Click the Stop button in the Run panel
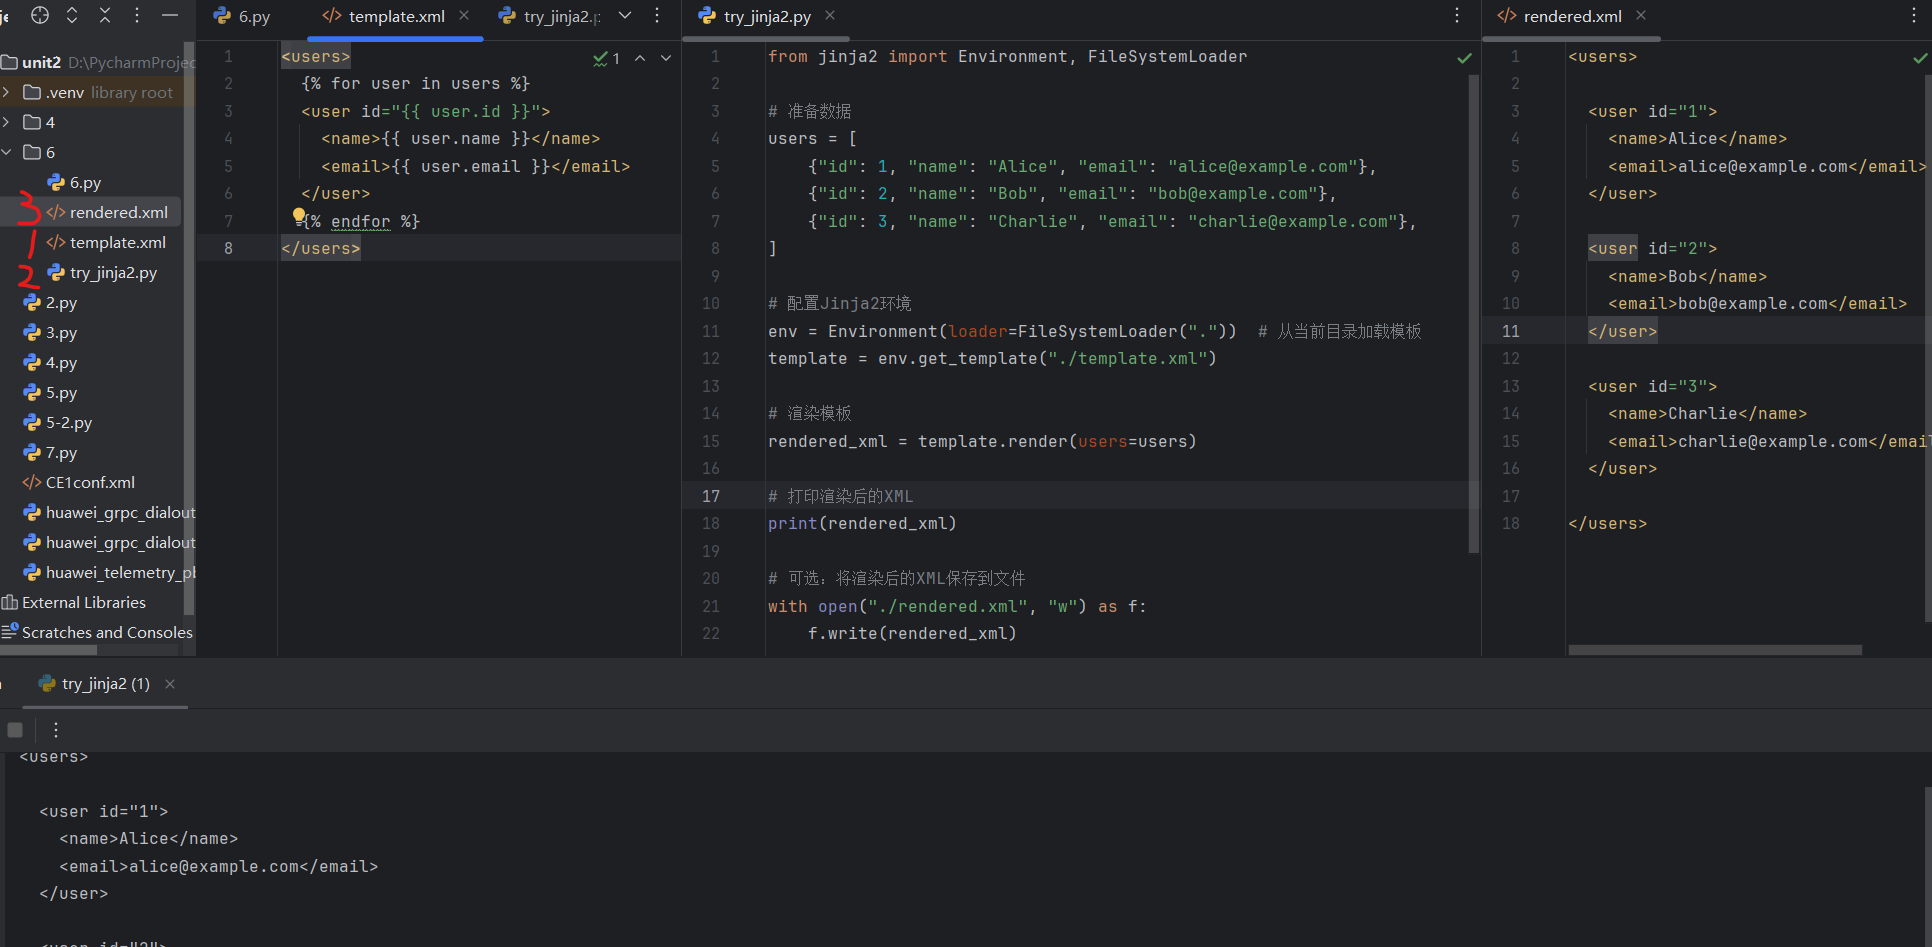 pyautogui.click(x=15, y=730)
